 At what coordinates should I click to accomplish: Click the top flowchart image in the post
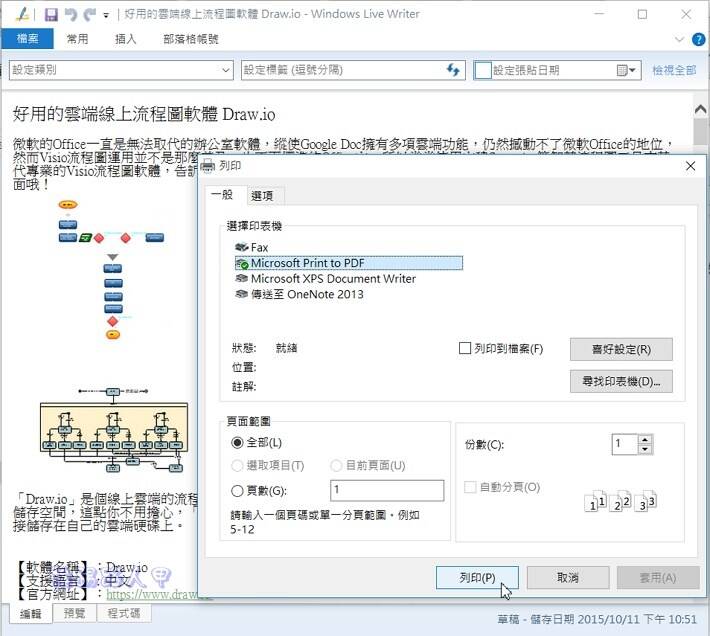click(111, 270)
